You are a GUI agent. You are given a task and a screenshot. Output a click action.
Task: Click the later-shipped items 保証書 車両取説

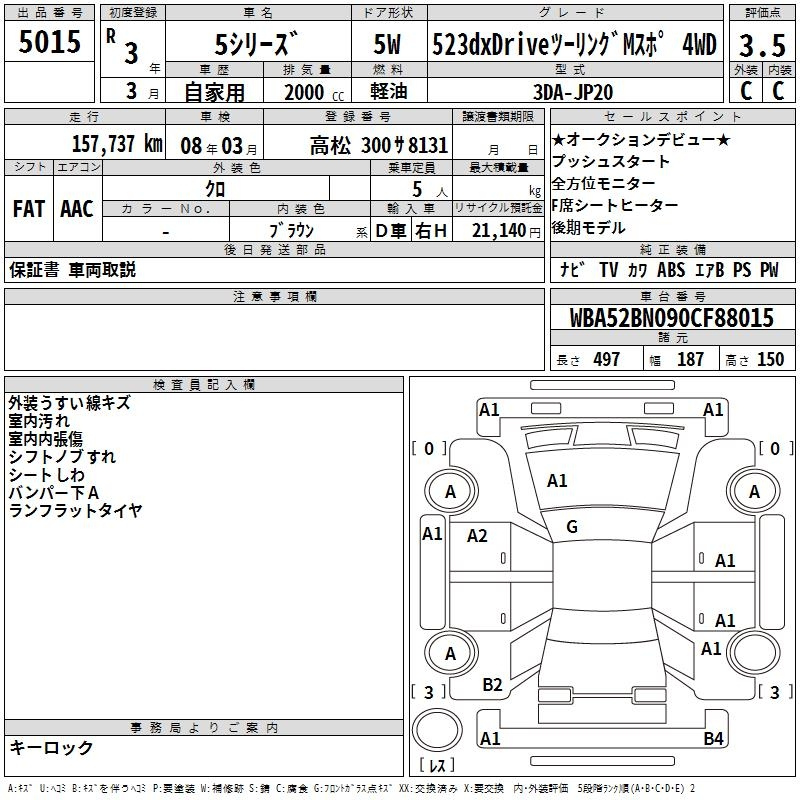72,270
